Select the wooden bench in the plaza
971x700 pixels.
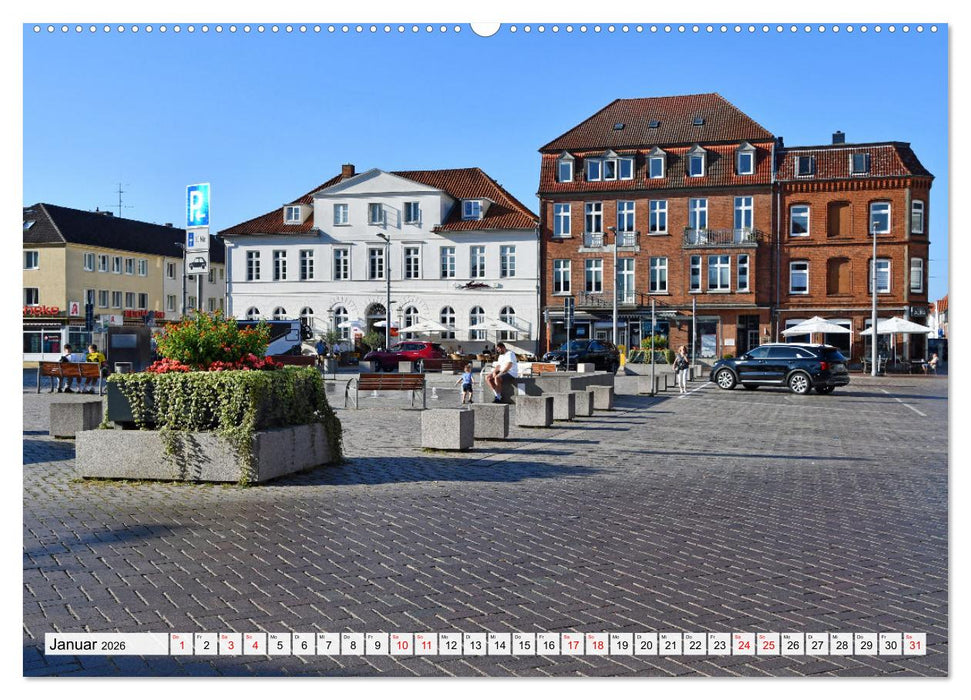[390, 382]
